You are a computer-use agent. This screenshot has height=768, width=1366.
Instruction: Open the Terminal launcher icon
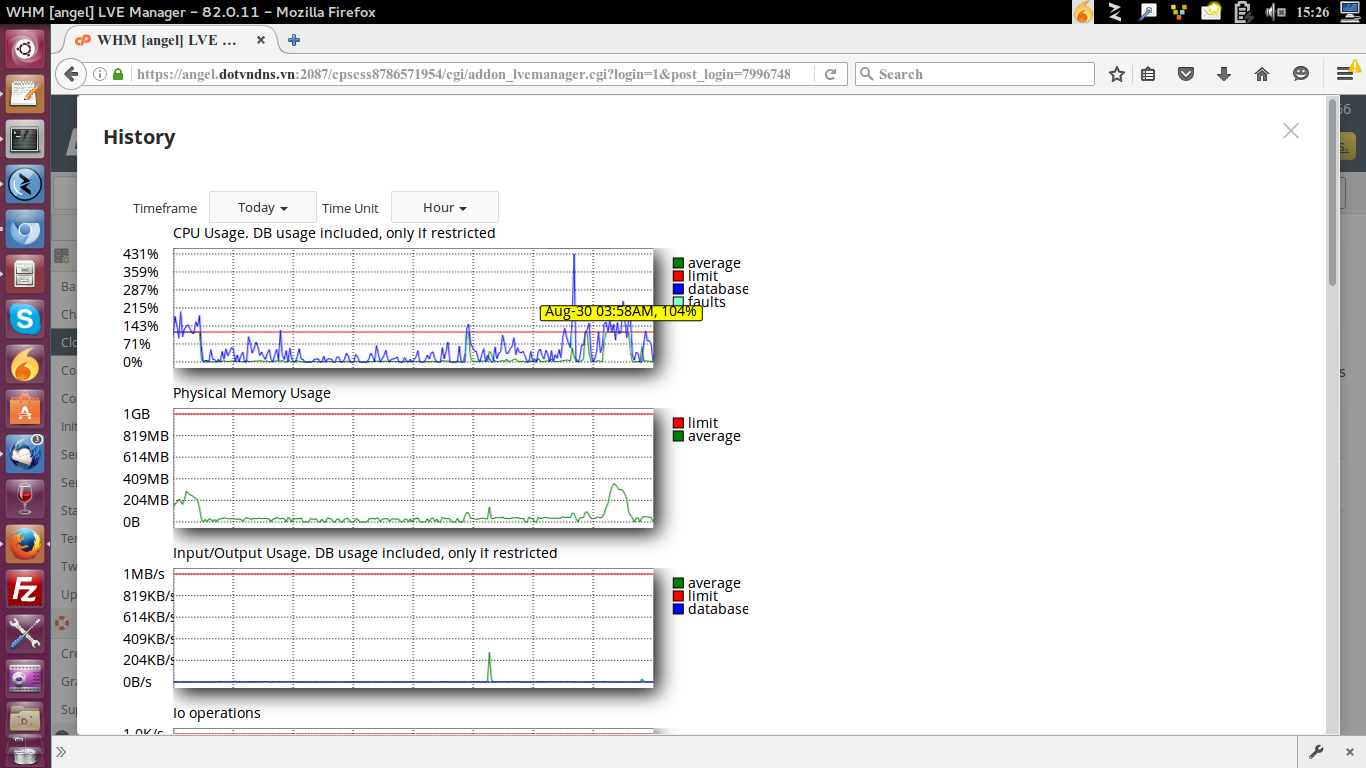(x=25, y=139)
